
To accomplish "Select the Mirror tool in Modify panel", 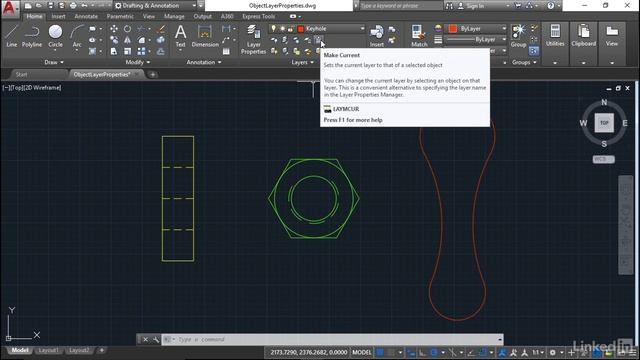I will tap(127, 40).
